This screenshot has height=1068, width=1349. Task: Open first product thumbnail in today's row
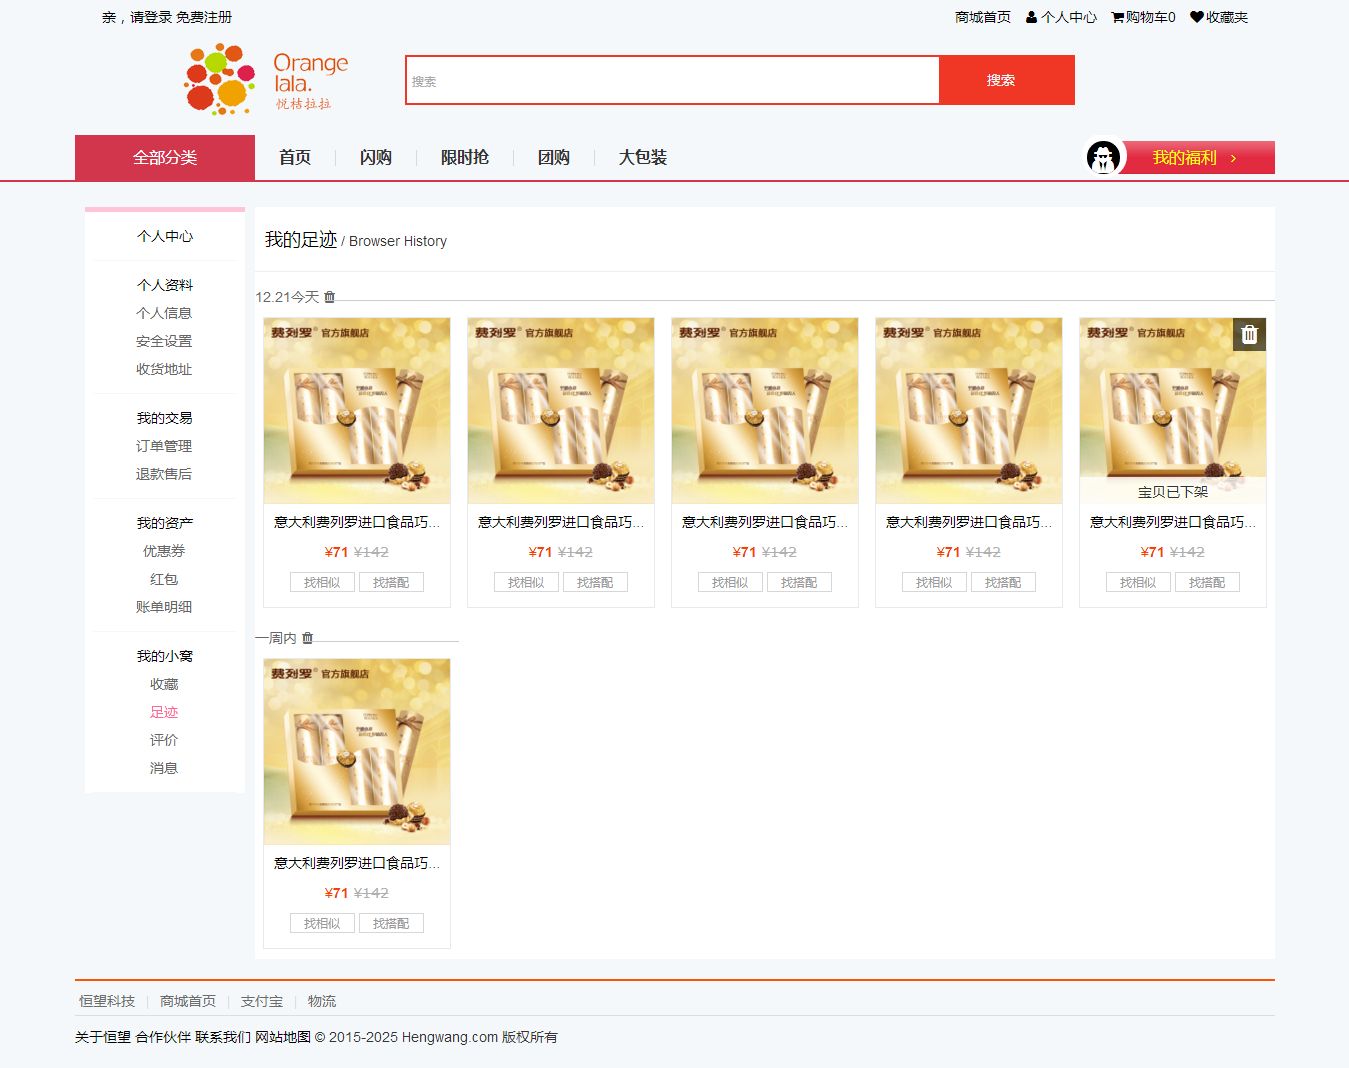[357, 411]
